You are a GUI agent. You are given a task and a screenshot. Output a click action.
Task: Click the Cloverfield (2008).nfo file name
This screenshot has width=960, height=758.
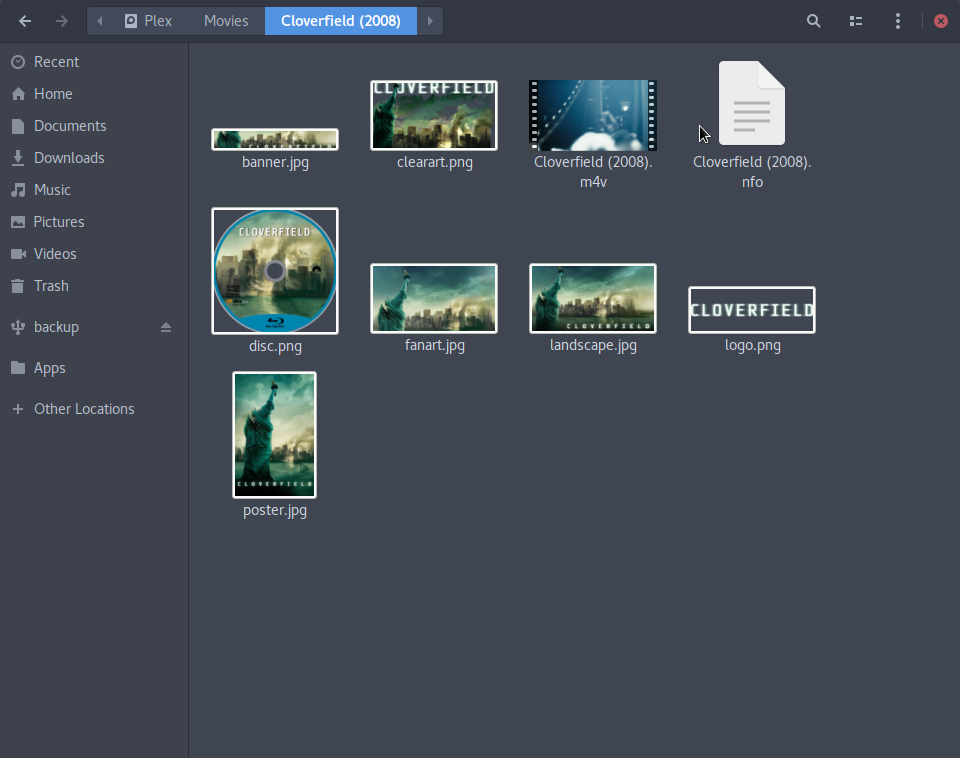coord(752,172)
